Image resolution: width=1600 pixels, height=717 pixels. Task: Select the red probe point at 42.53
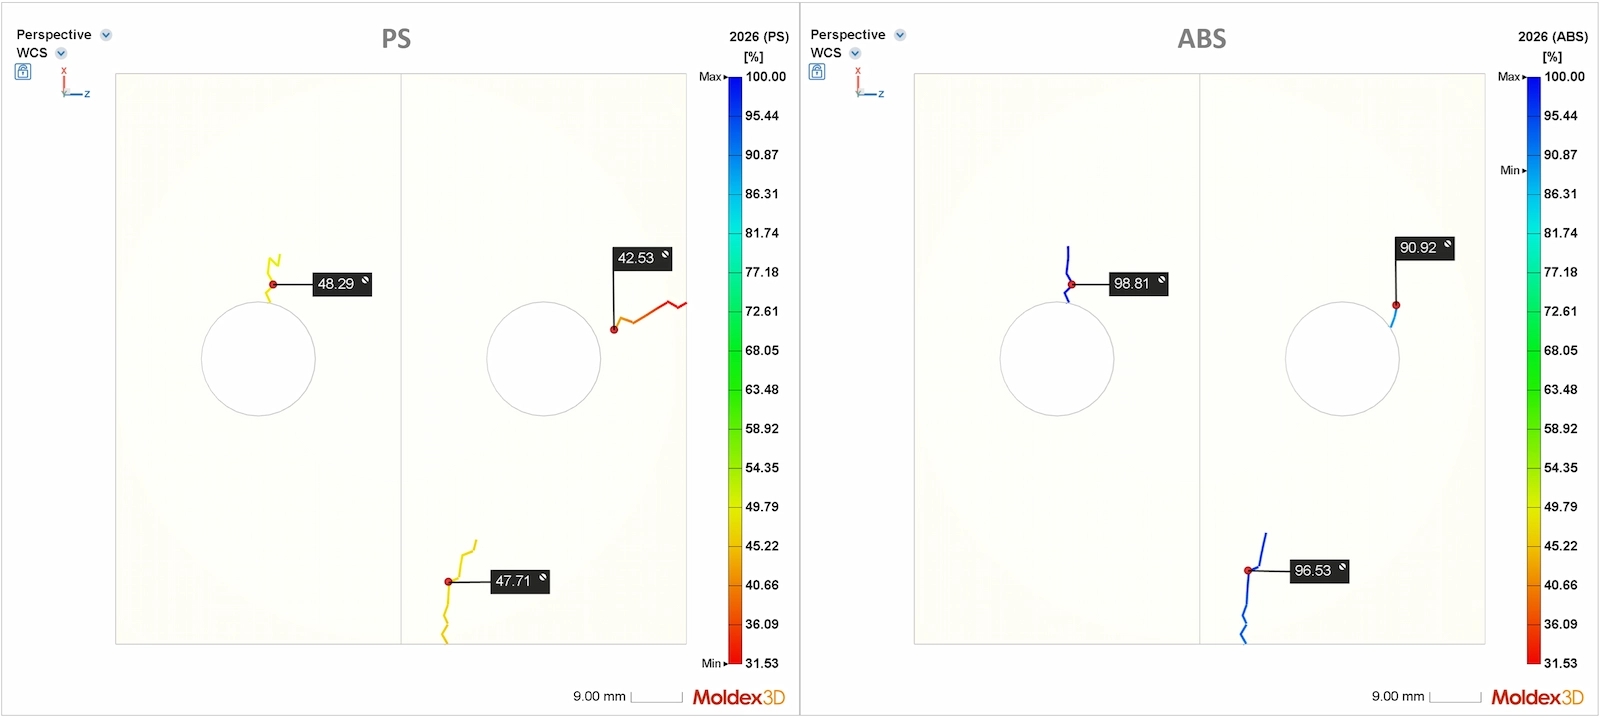[x=614, y=329]
